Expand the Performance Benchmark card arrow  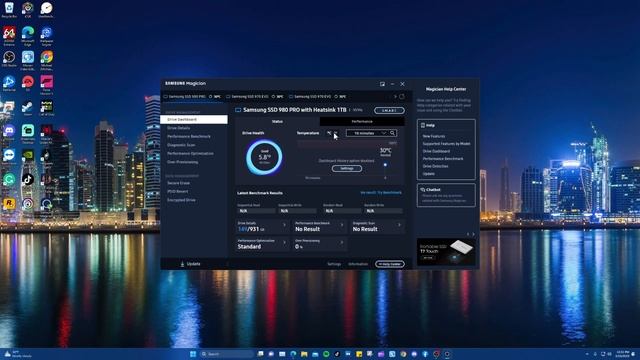pos(342,225)
